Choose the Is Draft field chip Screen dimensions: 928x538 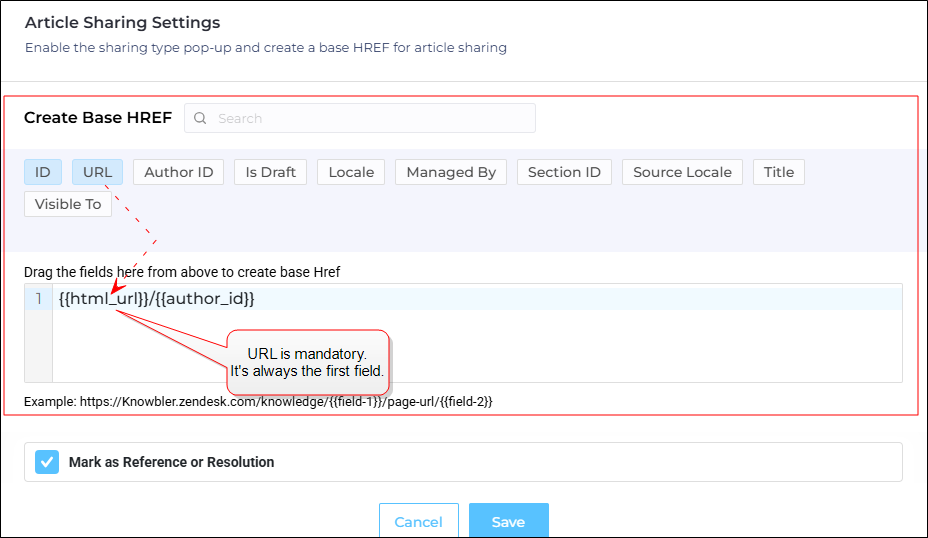(270, 172)
